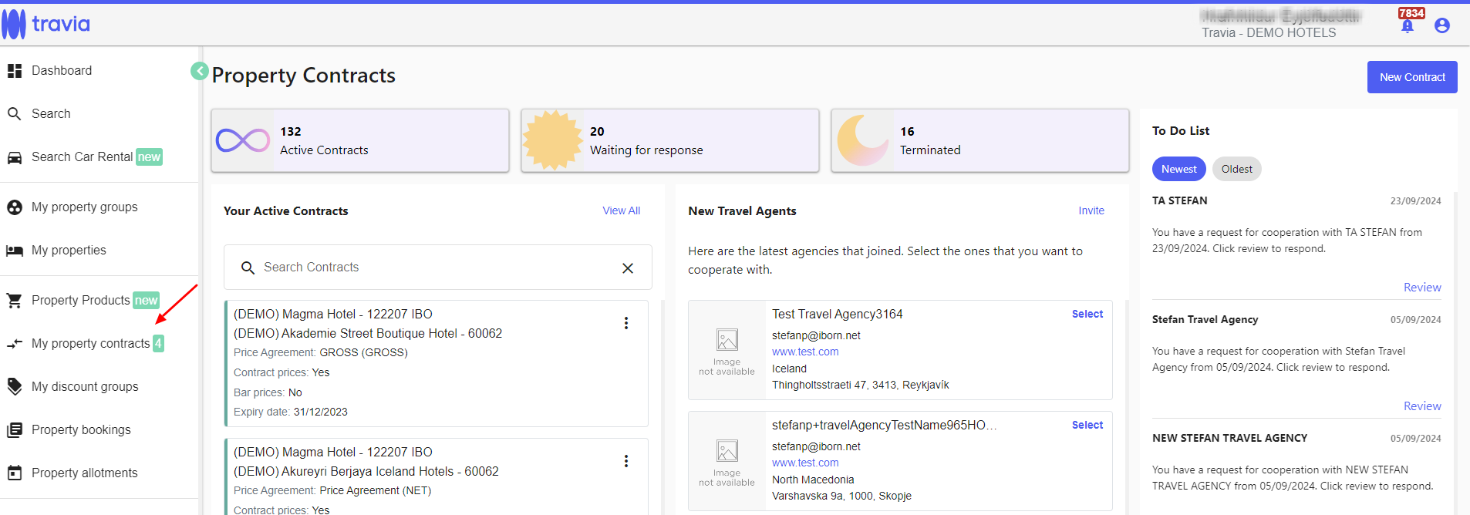Viewport: 1470px width, 515px height.
Task: Click the My discount groups tag icon
Action: click(15, 386)
